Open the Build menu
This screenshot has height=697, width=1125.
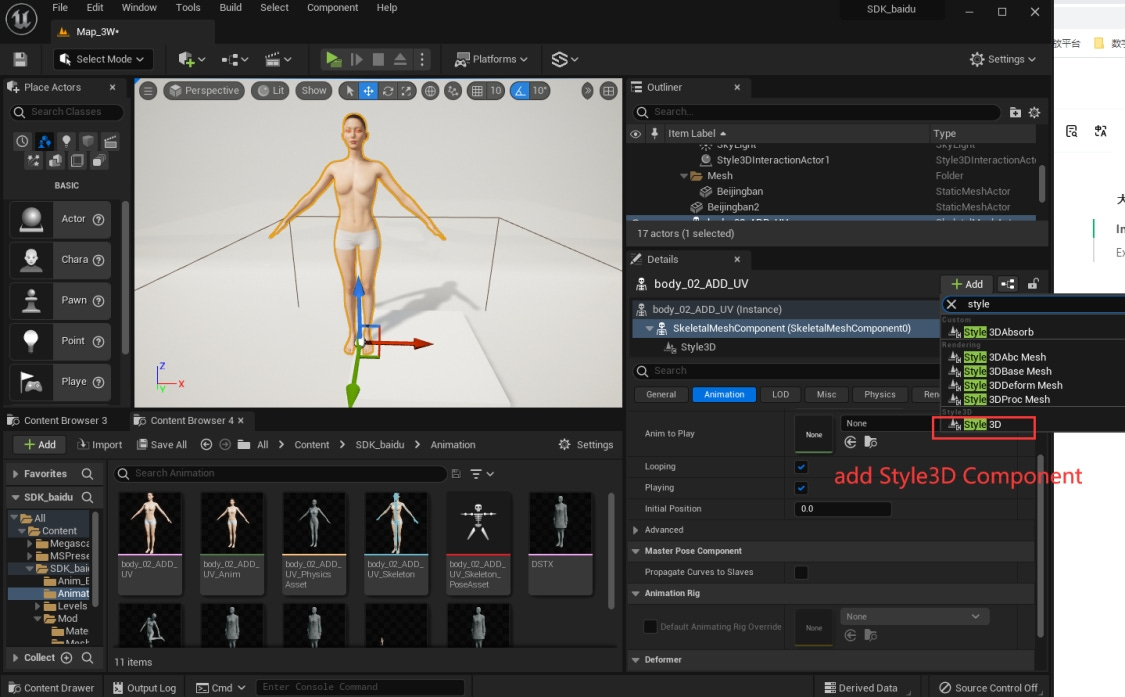coord(230,8)
